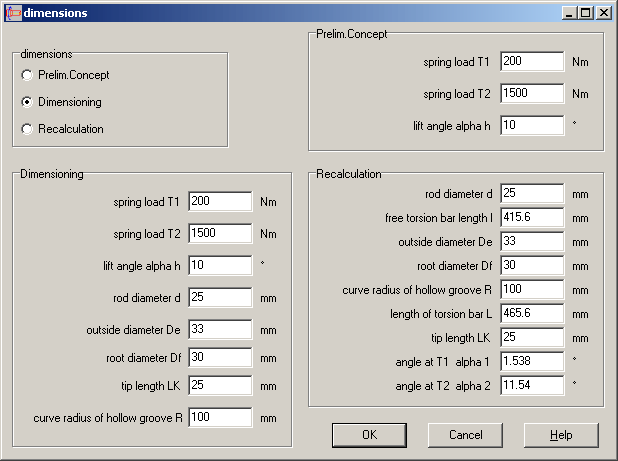The image size is (618, 461).
Task: Click lift angle alpha h in Prelim.Concept
Action: coord(532,126)
